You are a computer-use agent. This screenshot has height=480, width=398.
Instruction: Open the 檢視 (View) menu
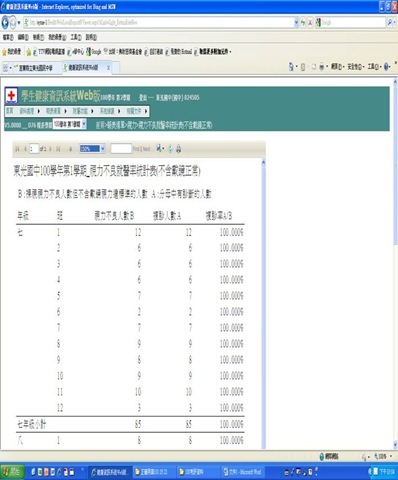pos(38,37)
